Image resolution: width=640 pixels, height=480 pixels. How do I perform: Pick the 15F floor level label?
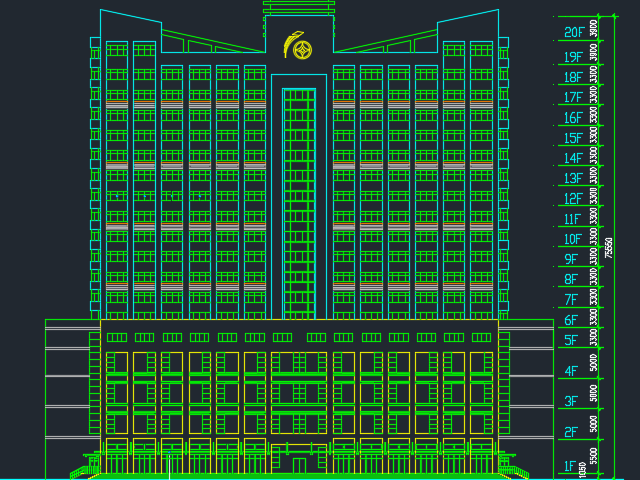(x=573, y=138)
